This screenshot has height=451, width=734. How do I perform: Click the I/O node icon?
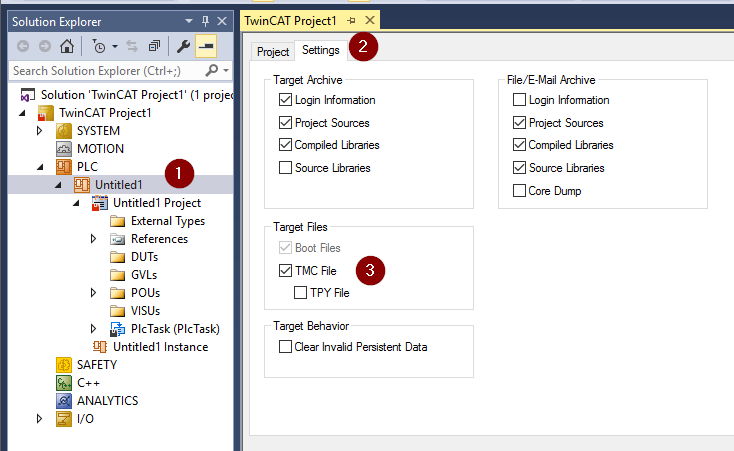pyautogui.click(x=64, y=419)
